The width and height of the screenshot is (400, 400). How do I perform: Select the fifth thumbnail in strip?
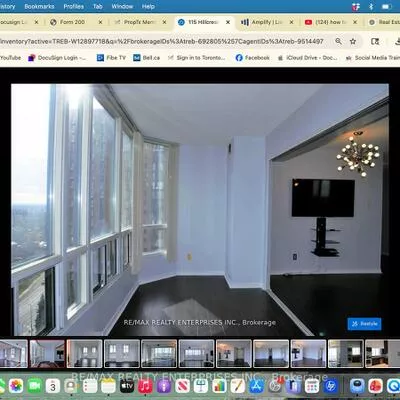(x=159, y=354)
